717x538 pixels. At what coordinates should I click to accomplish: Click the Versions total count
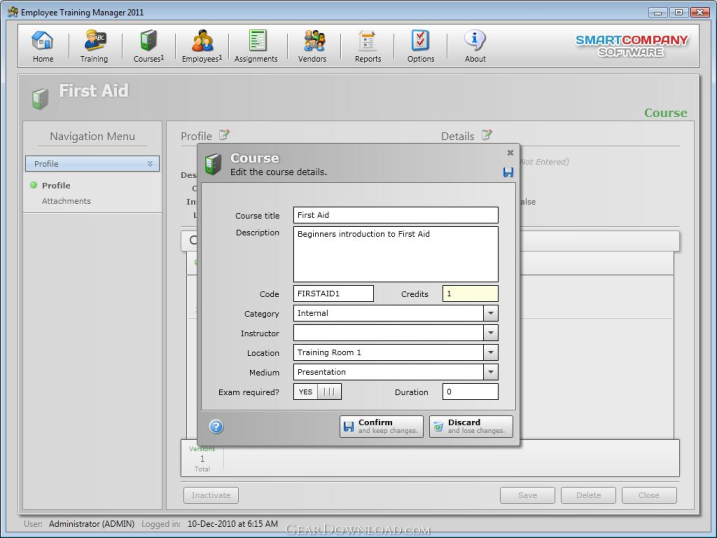click(202, 459)
